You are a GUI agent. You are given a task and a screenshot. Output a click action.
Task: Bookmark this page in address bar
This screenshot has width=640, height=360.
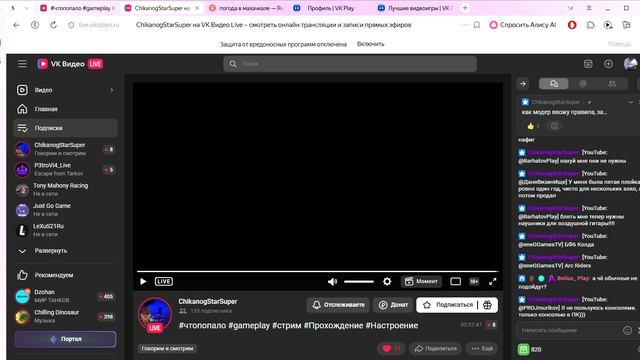[477, 25]
